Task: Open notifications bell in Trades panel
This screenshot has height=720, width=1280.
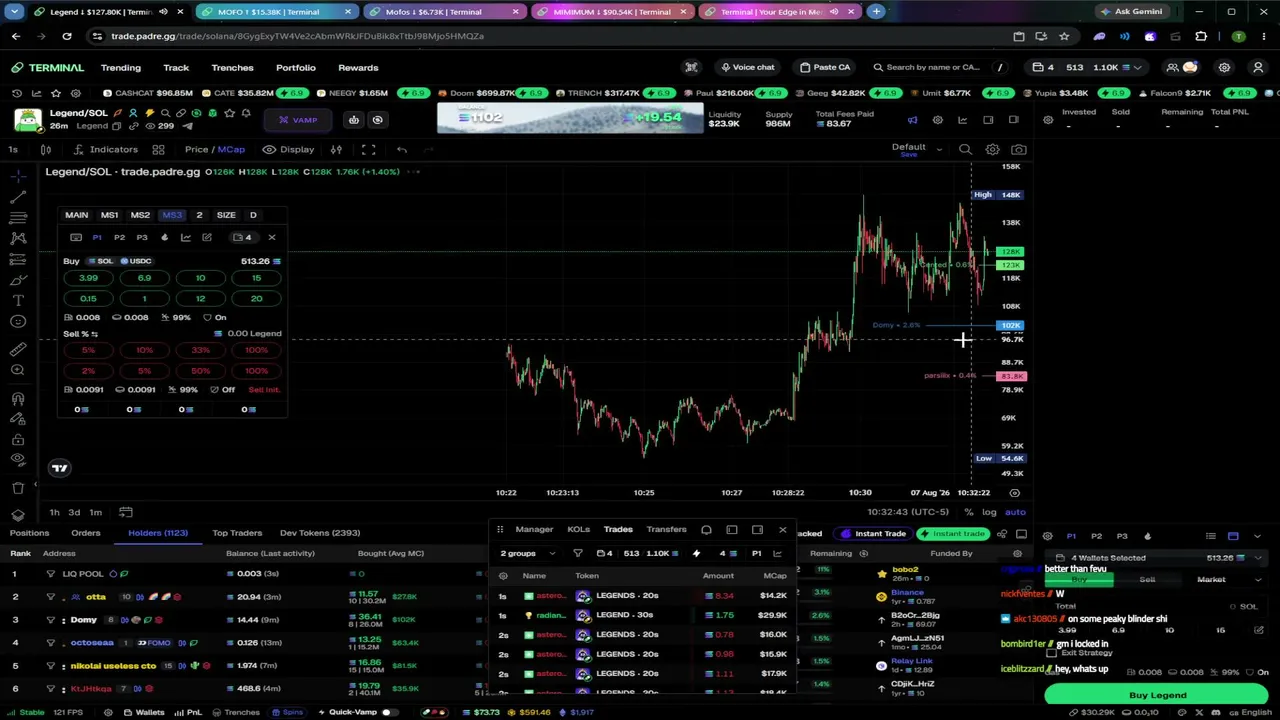Action: pos(706,530)
